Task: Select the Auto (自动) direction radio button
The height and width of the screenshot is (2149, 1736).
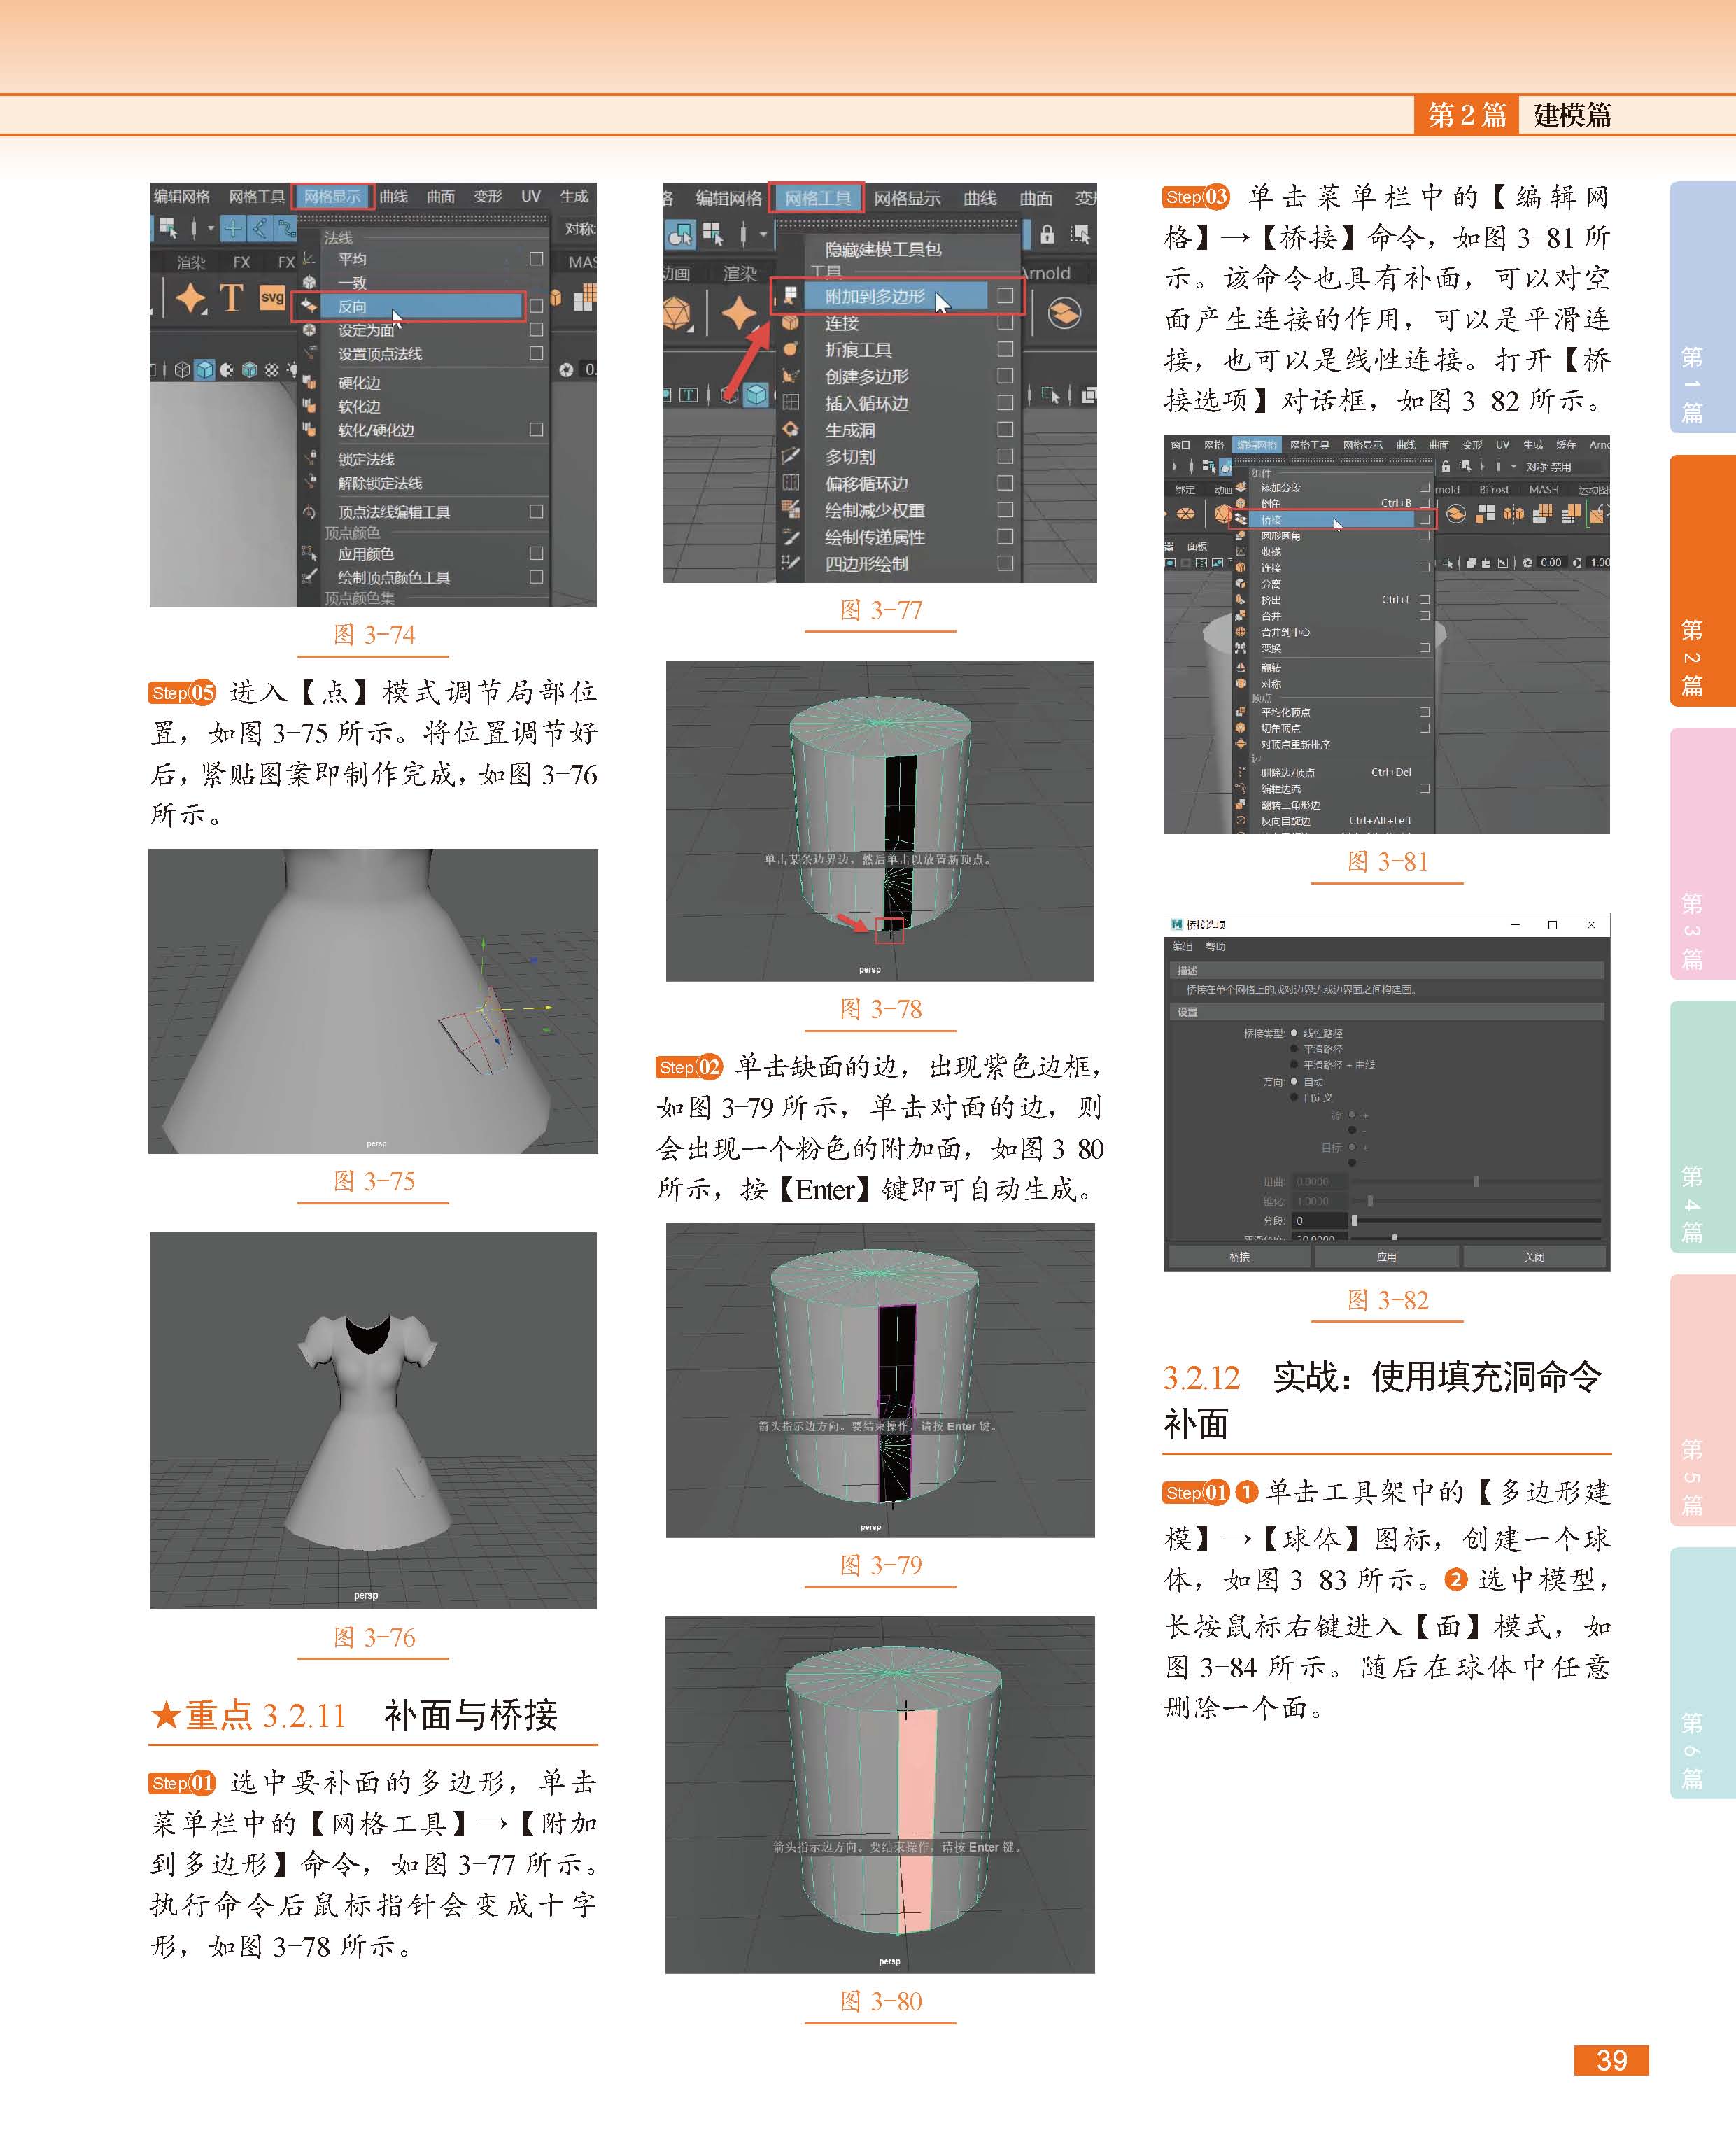Action: pyautogui.click(x=1294, y=1081)
